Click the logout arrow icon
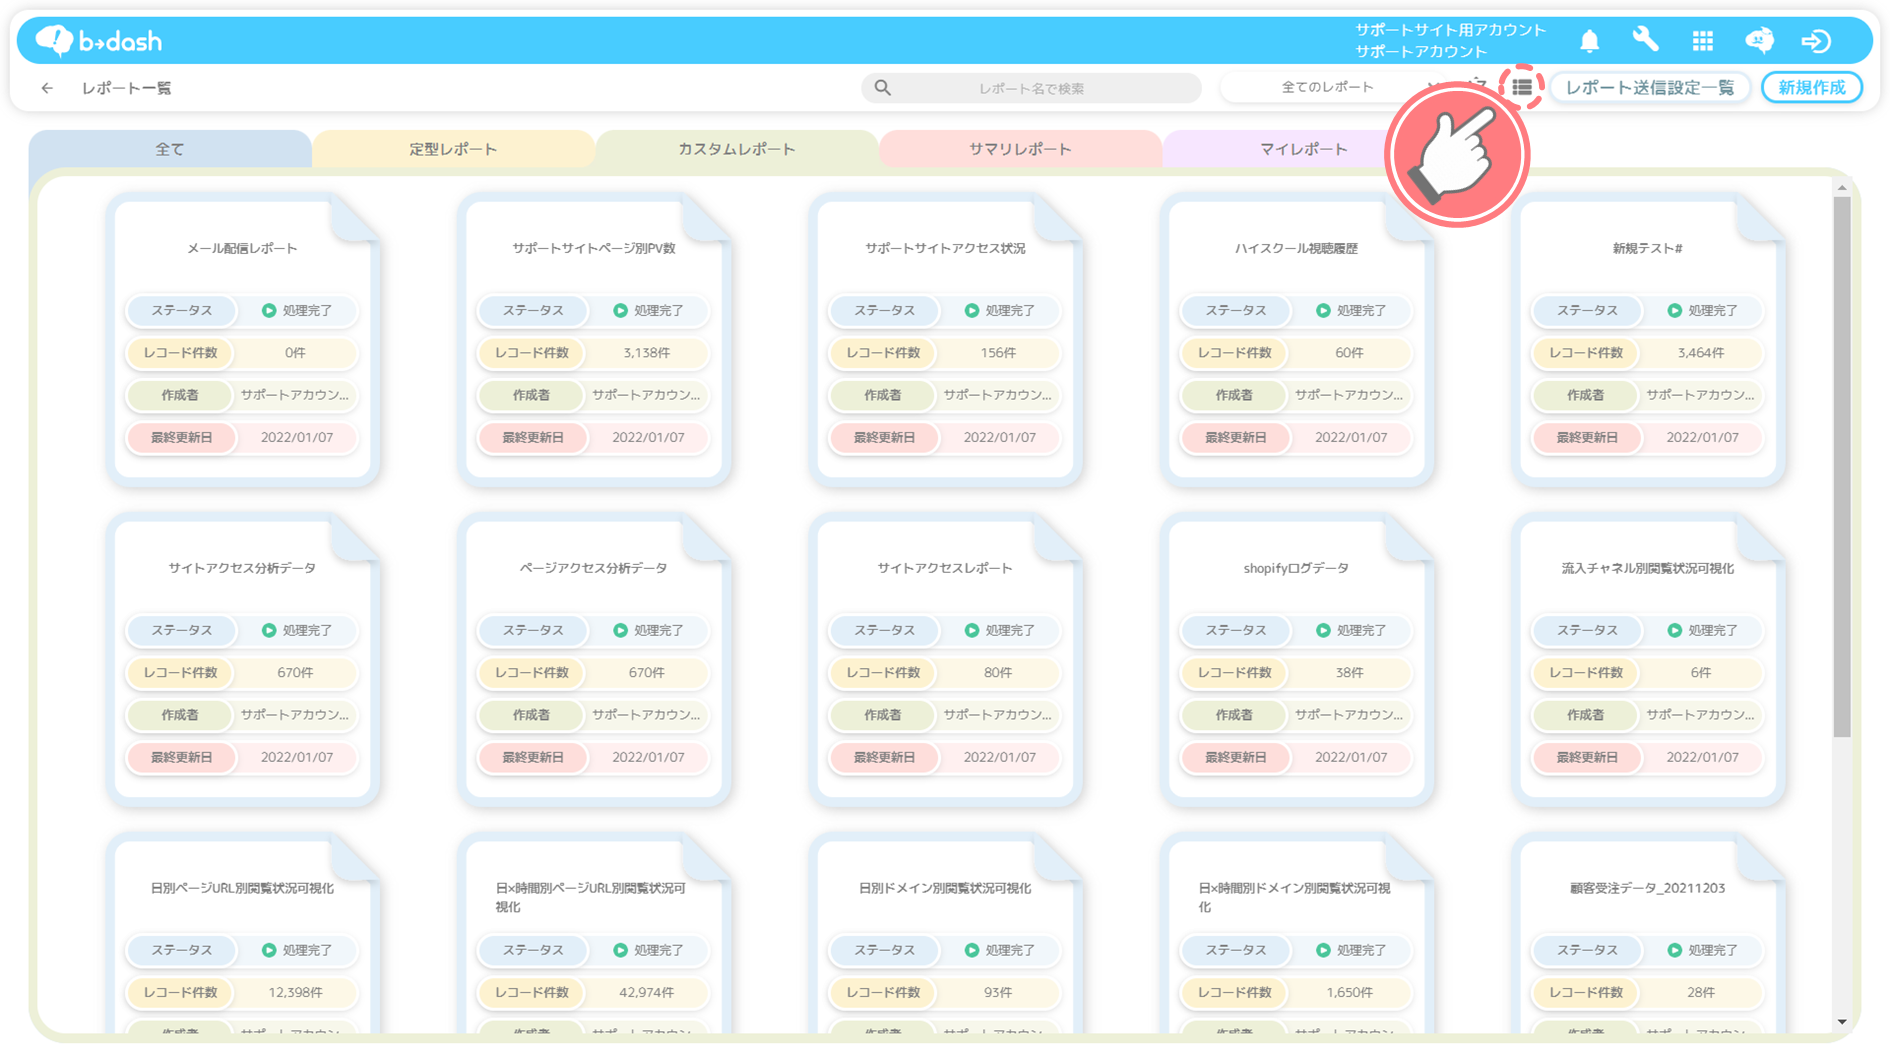The image size is (1890, 1063). 1816,41
